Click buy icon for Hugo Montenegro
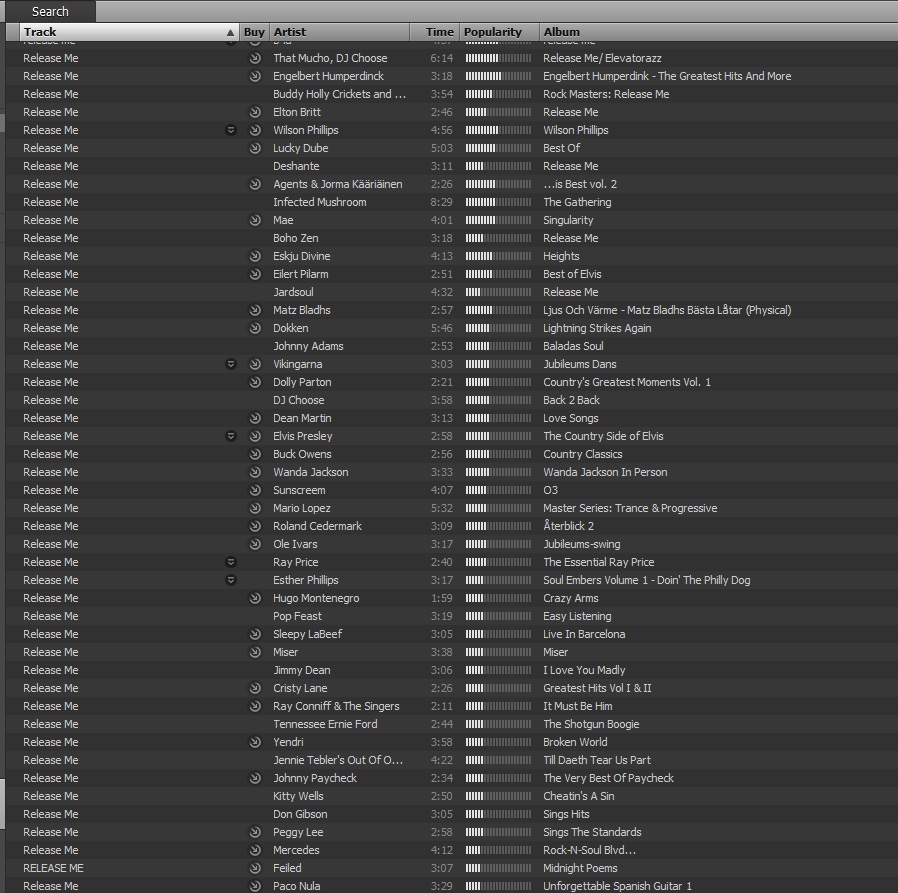The image size is (898, 893). (255, 599)
